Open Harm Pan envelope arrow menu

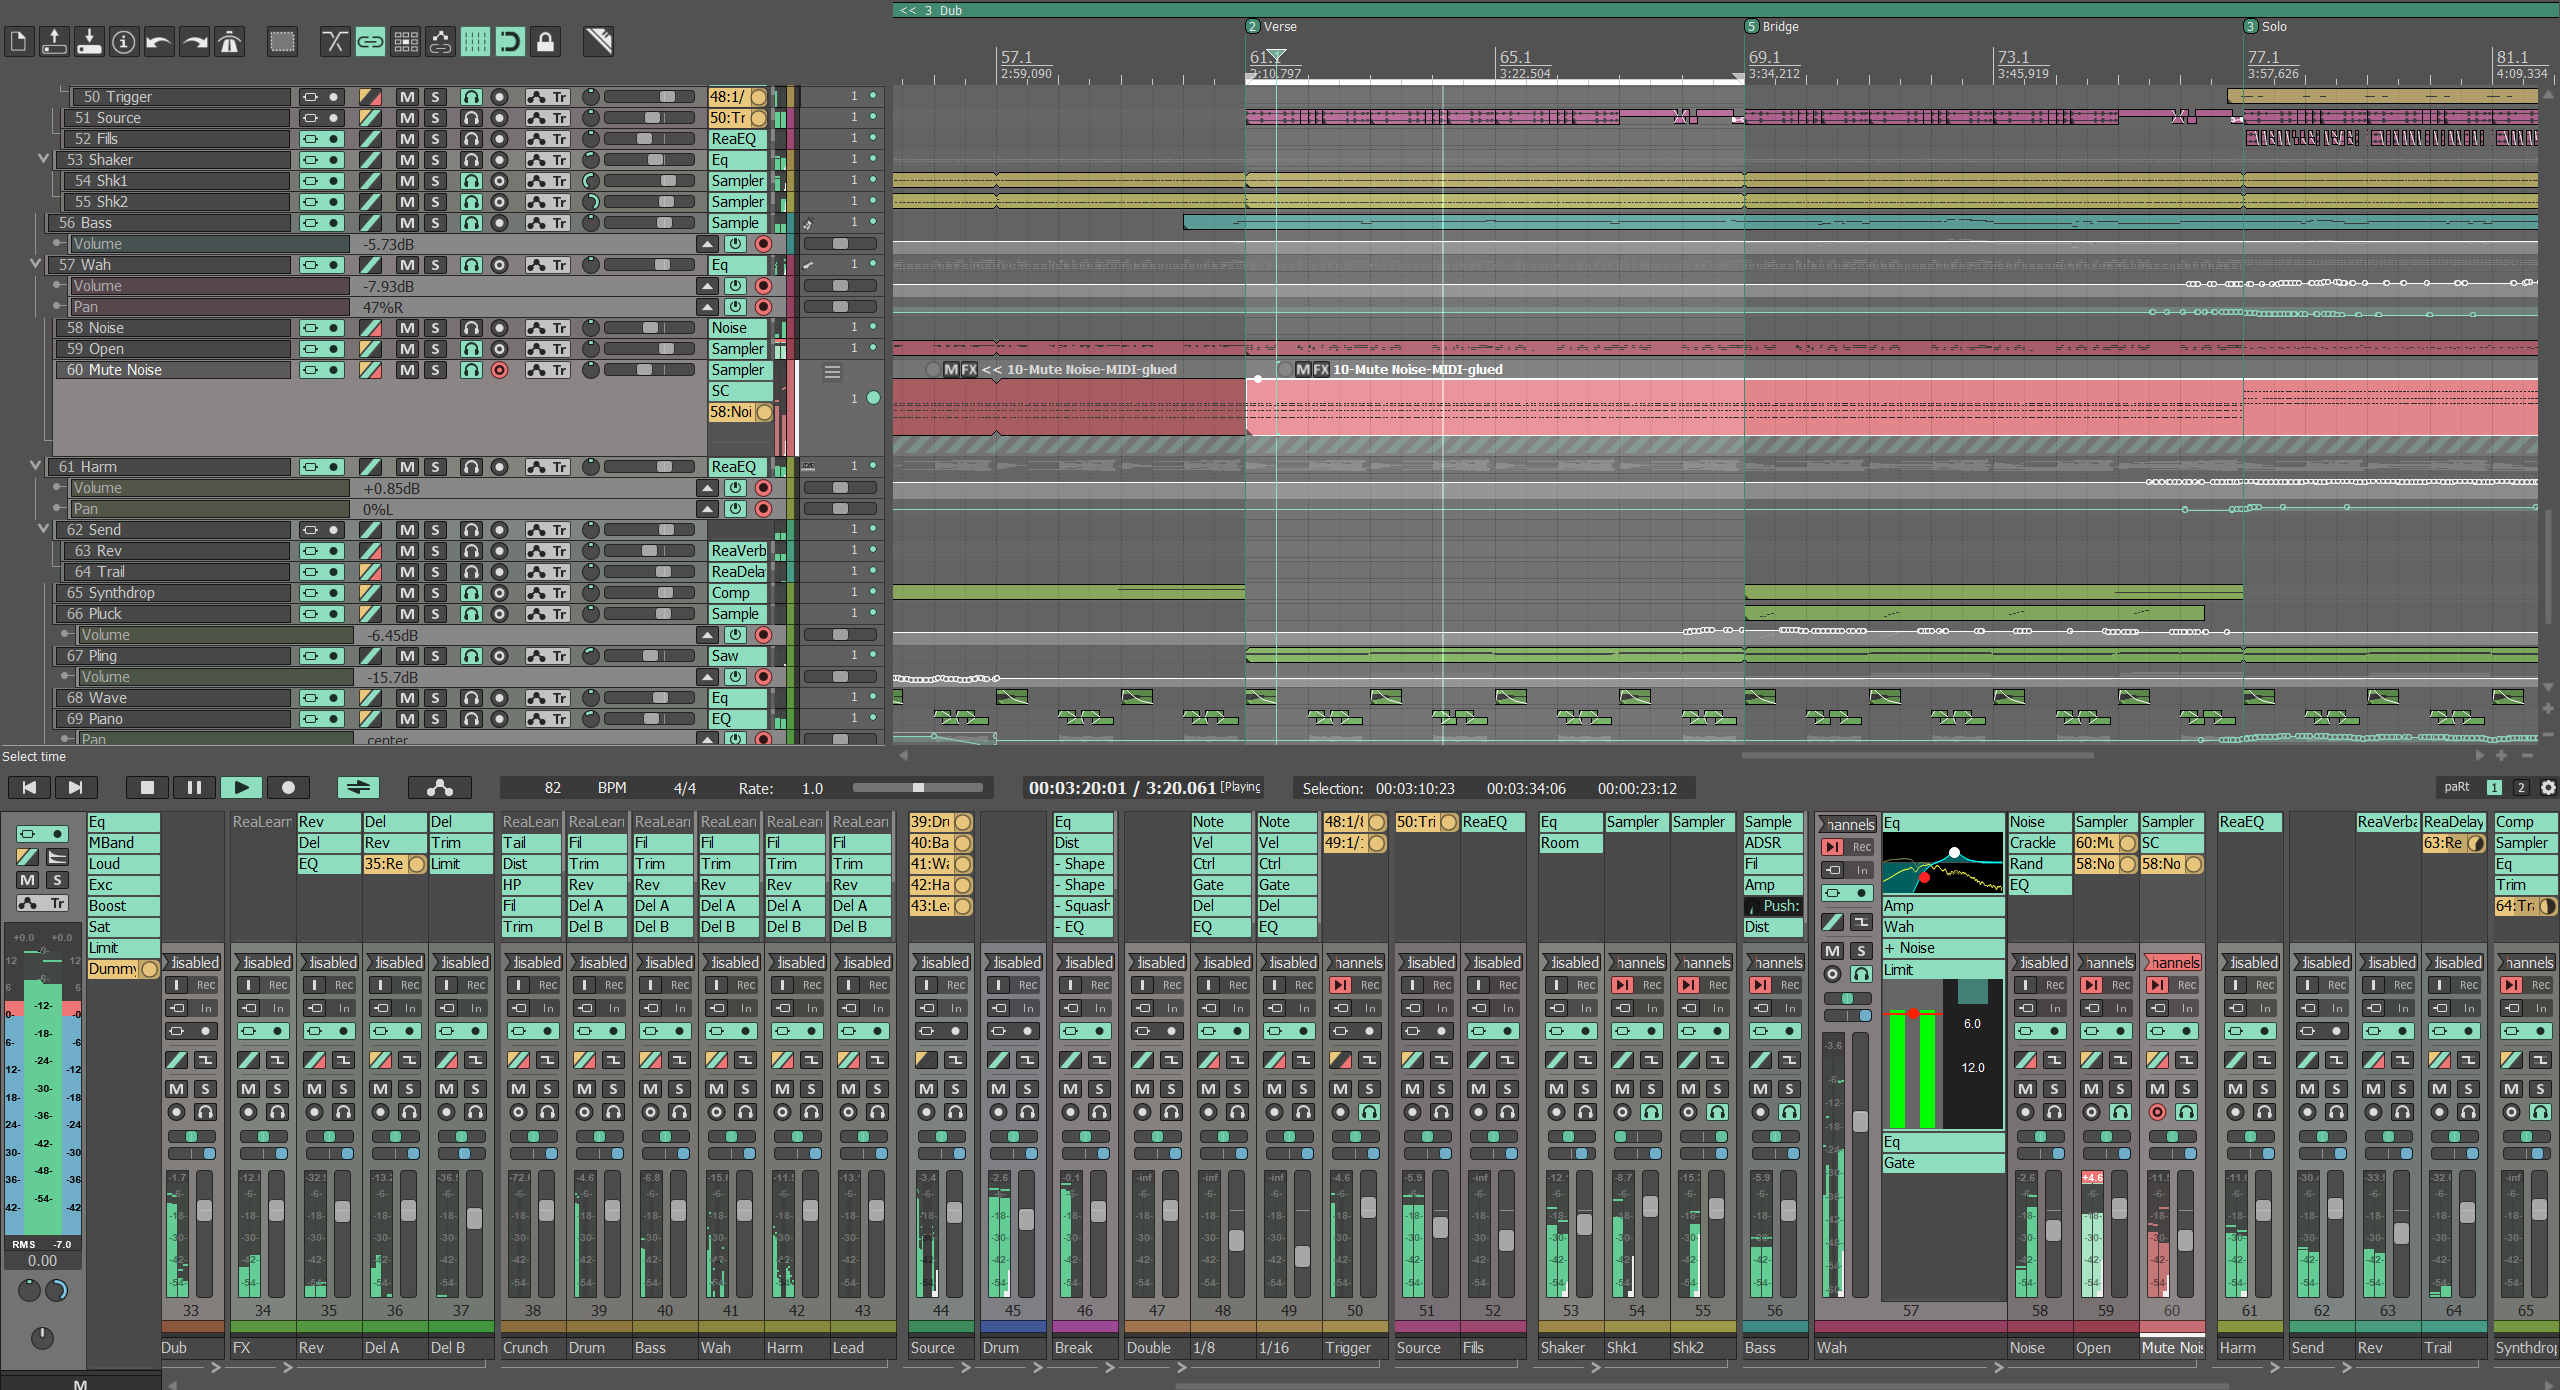(707, 509)
